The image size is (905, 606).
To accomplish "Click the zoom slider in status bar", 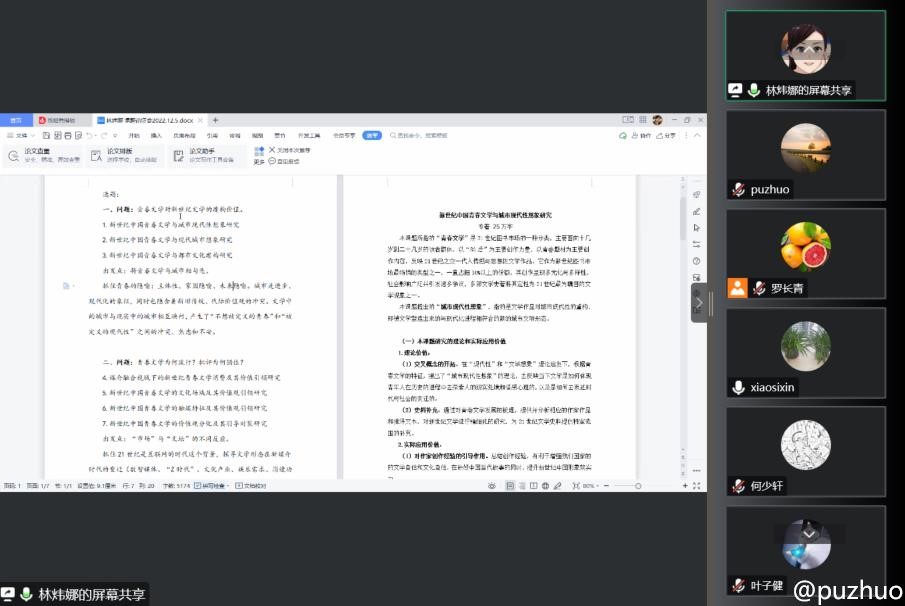I will (639, 486).
